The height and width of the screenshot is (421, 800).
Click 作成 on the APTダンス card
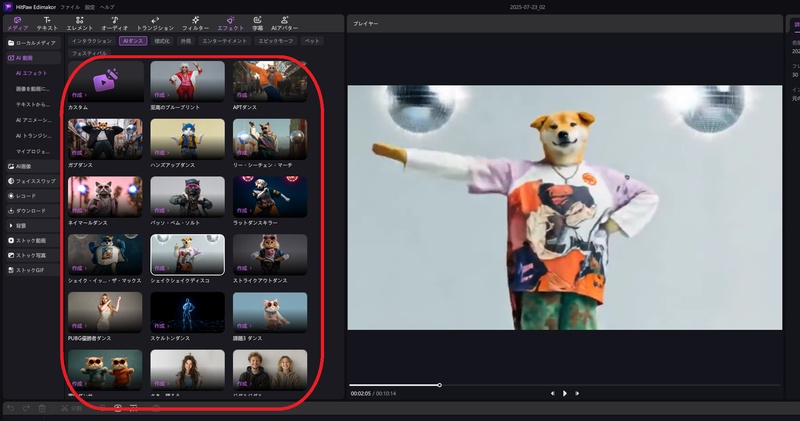(244, 95)
